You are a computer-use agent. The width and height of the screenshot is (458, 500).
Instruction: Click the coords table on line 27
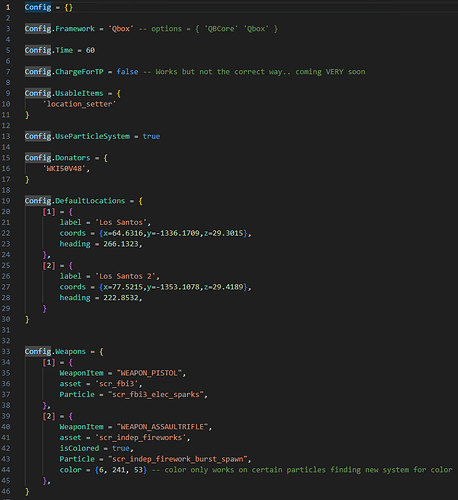(173, 287)
